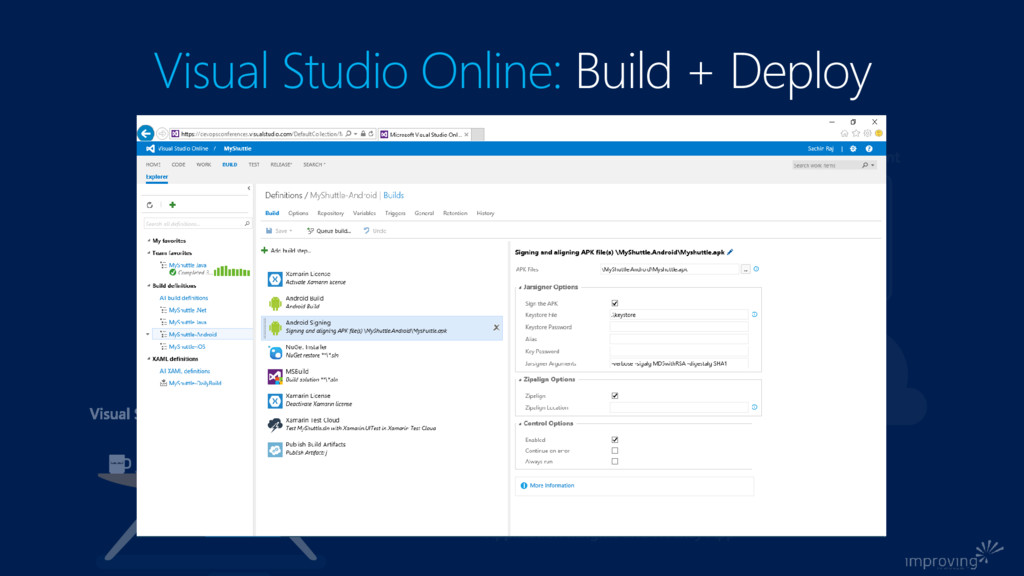Image resolution: width=1024 pixels, height=576 pixels.
Task: Click the Keystore Password input field
Action: [x=678, y=327]
